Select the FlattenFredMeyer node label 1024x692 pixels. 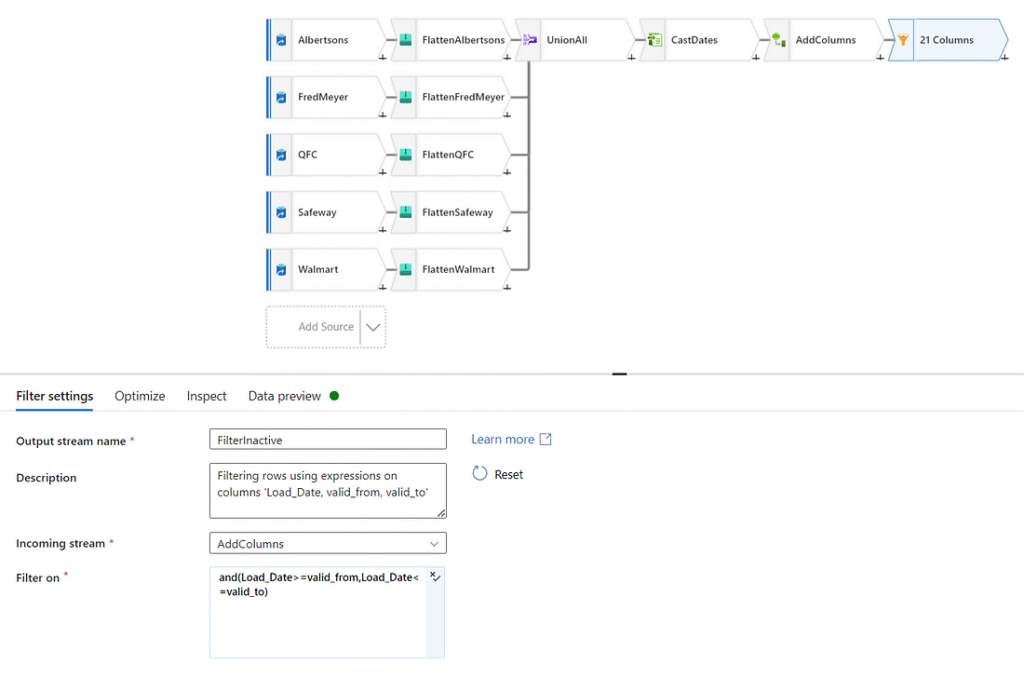(463, 97)
